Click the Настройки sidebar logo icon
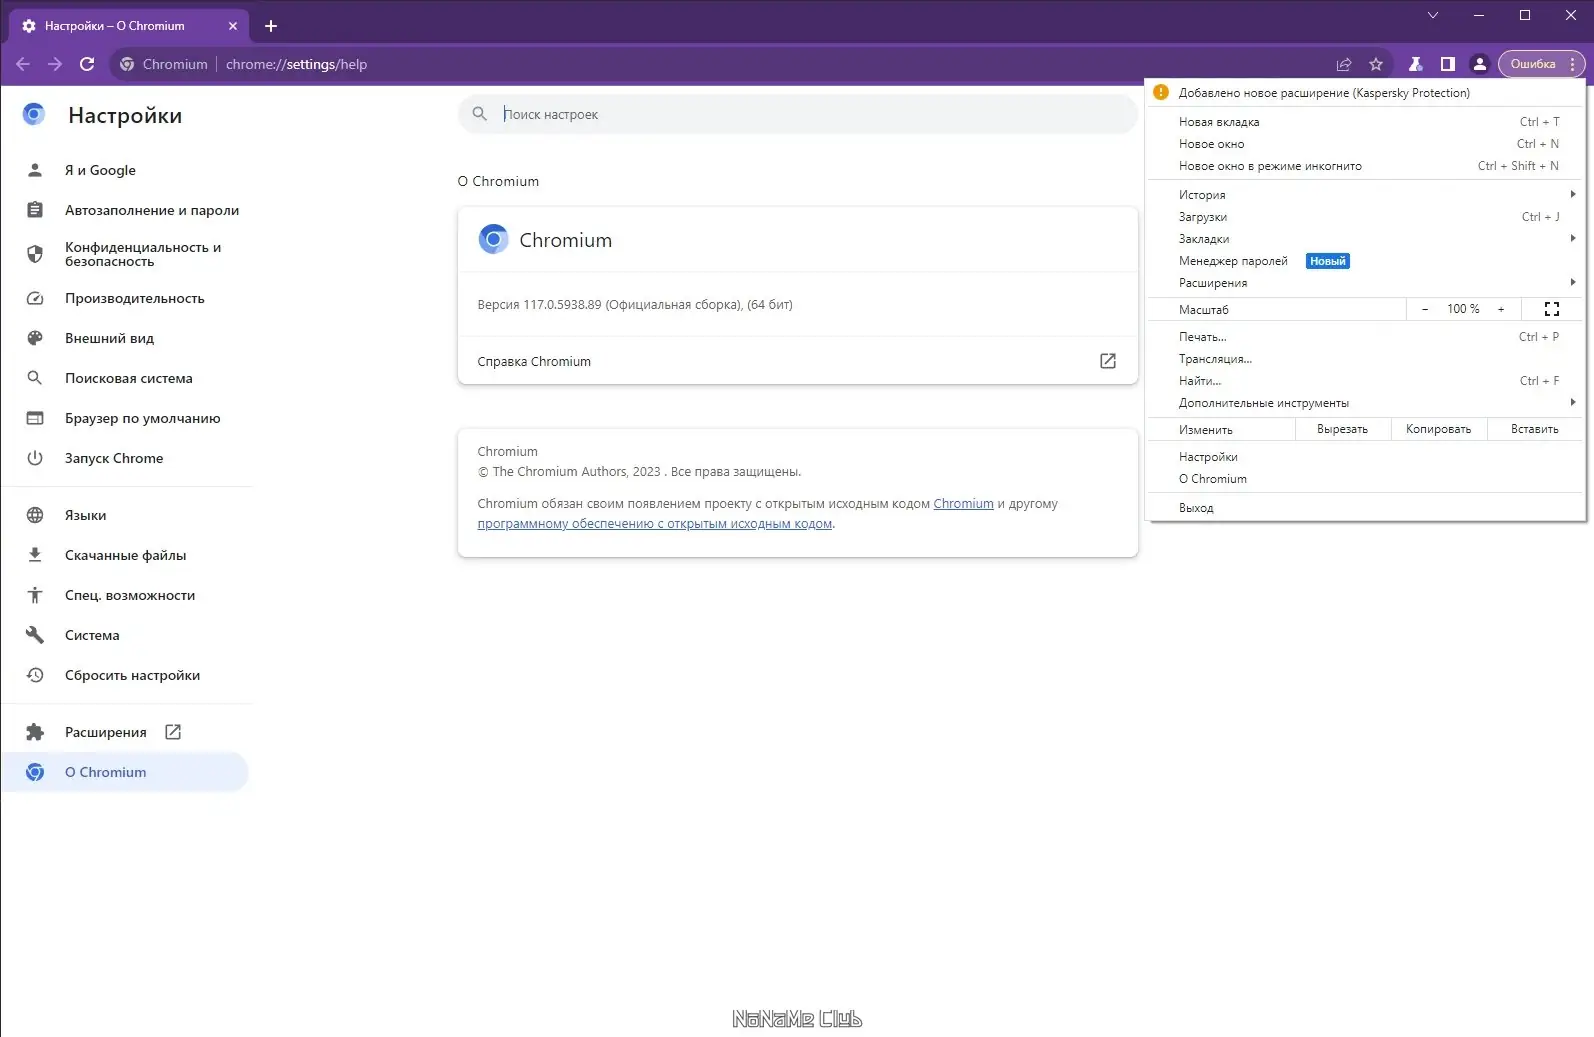 (x=34, y=114)
